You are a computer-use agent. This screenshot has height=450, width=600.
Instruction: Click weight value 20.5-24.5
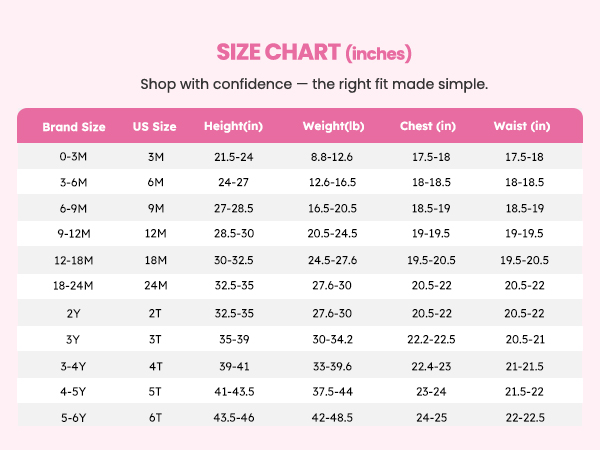pos(332,233)
